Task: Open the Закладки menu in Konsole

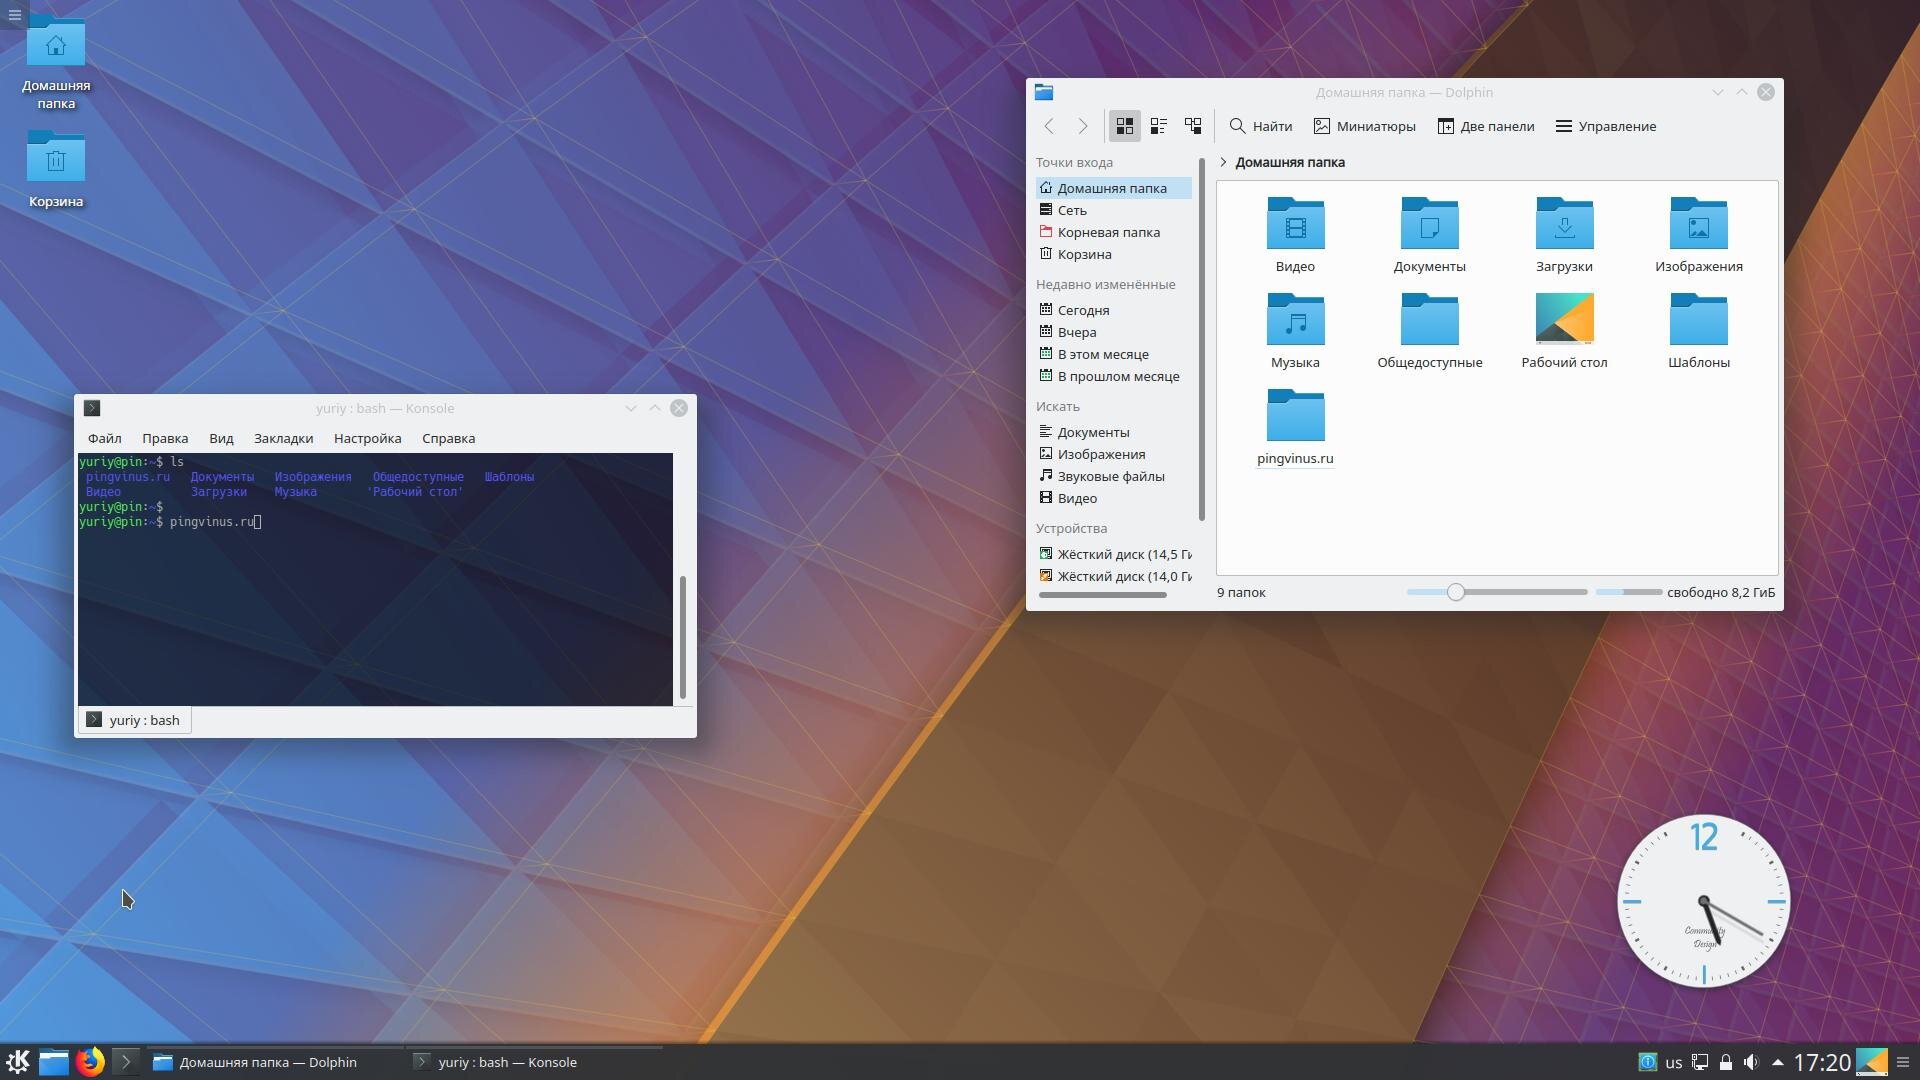Action: 283,438
